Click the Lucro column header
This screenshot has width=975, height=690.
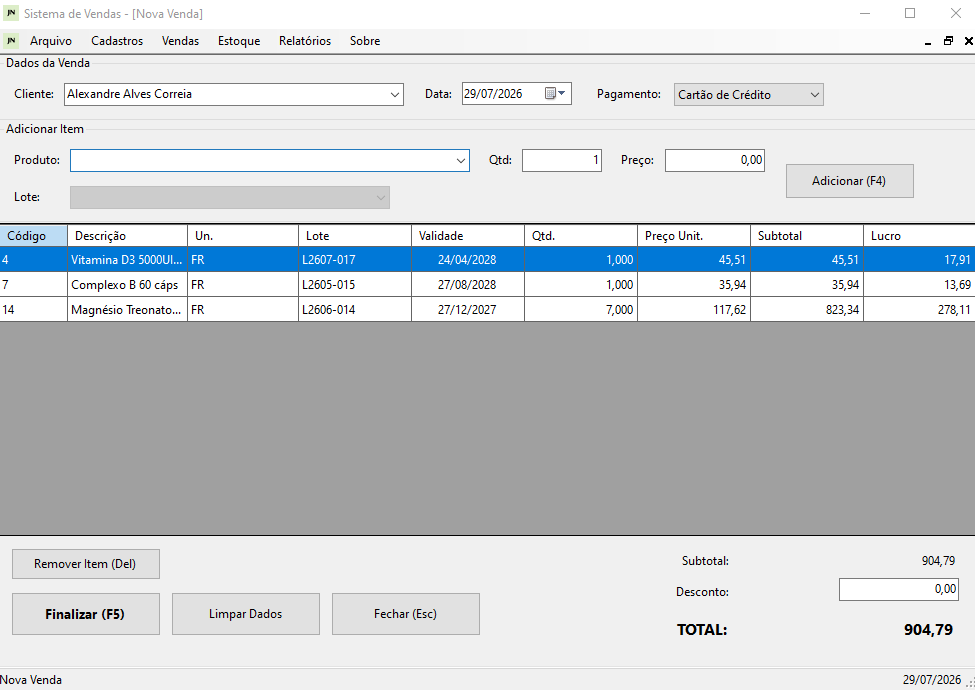pyautogui.click(x=920, y=236)
